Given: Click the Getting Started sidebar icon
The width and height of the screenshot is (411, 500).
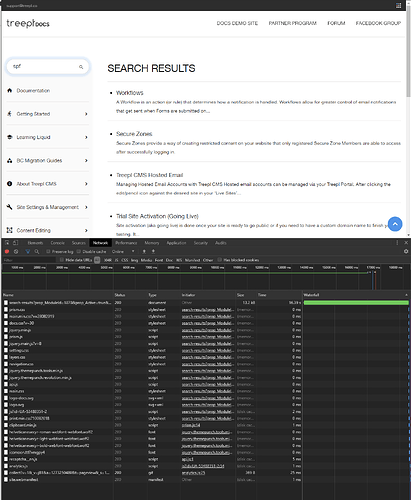Looking at the screenshot, I should click(x=10, y=114).
